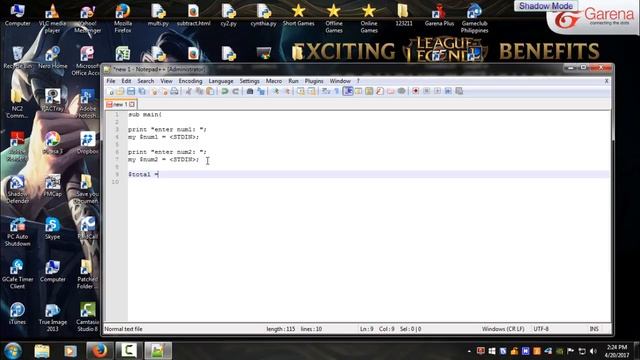Image resolution: width=640 pixels, height=360 pixels.
Task: Click the Open file toolbar icon
Action: [x=120, y=91]
